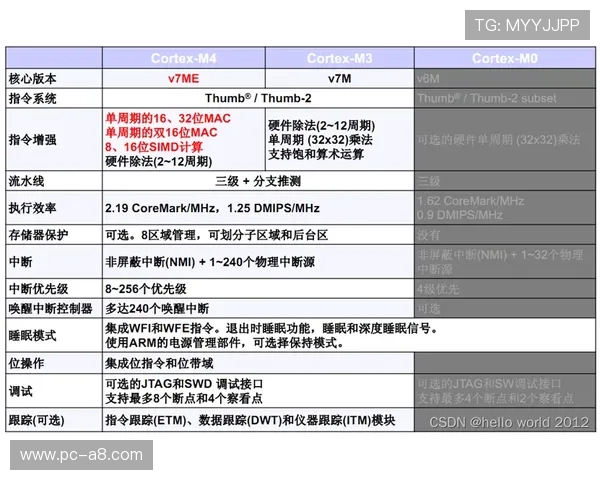
Task: Click the Cortex-M0 column header
Action: tap(505, 58)
